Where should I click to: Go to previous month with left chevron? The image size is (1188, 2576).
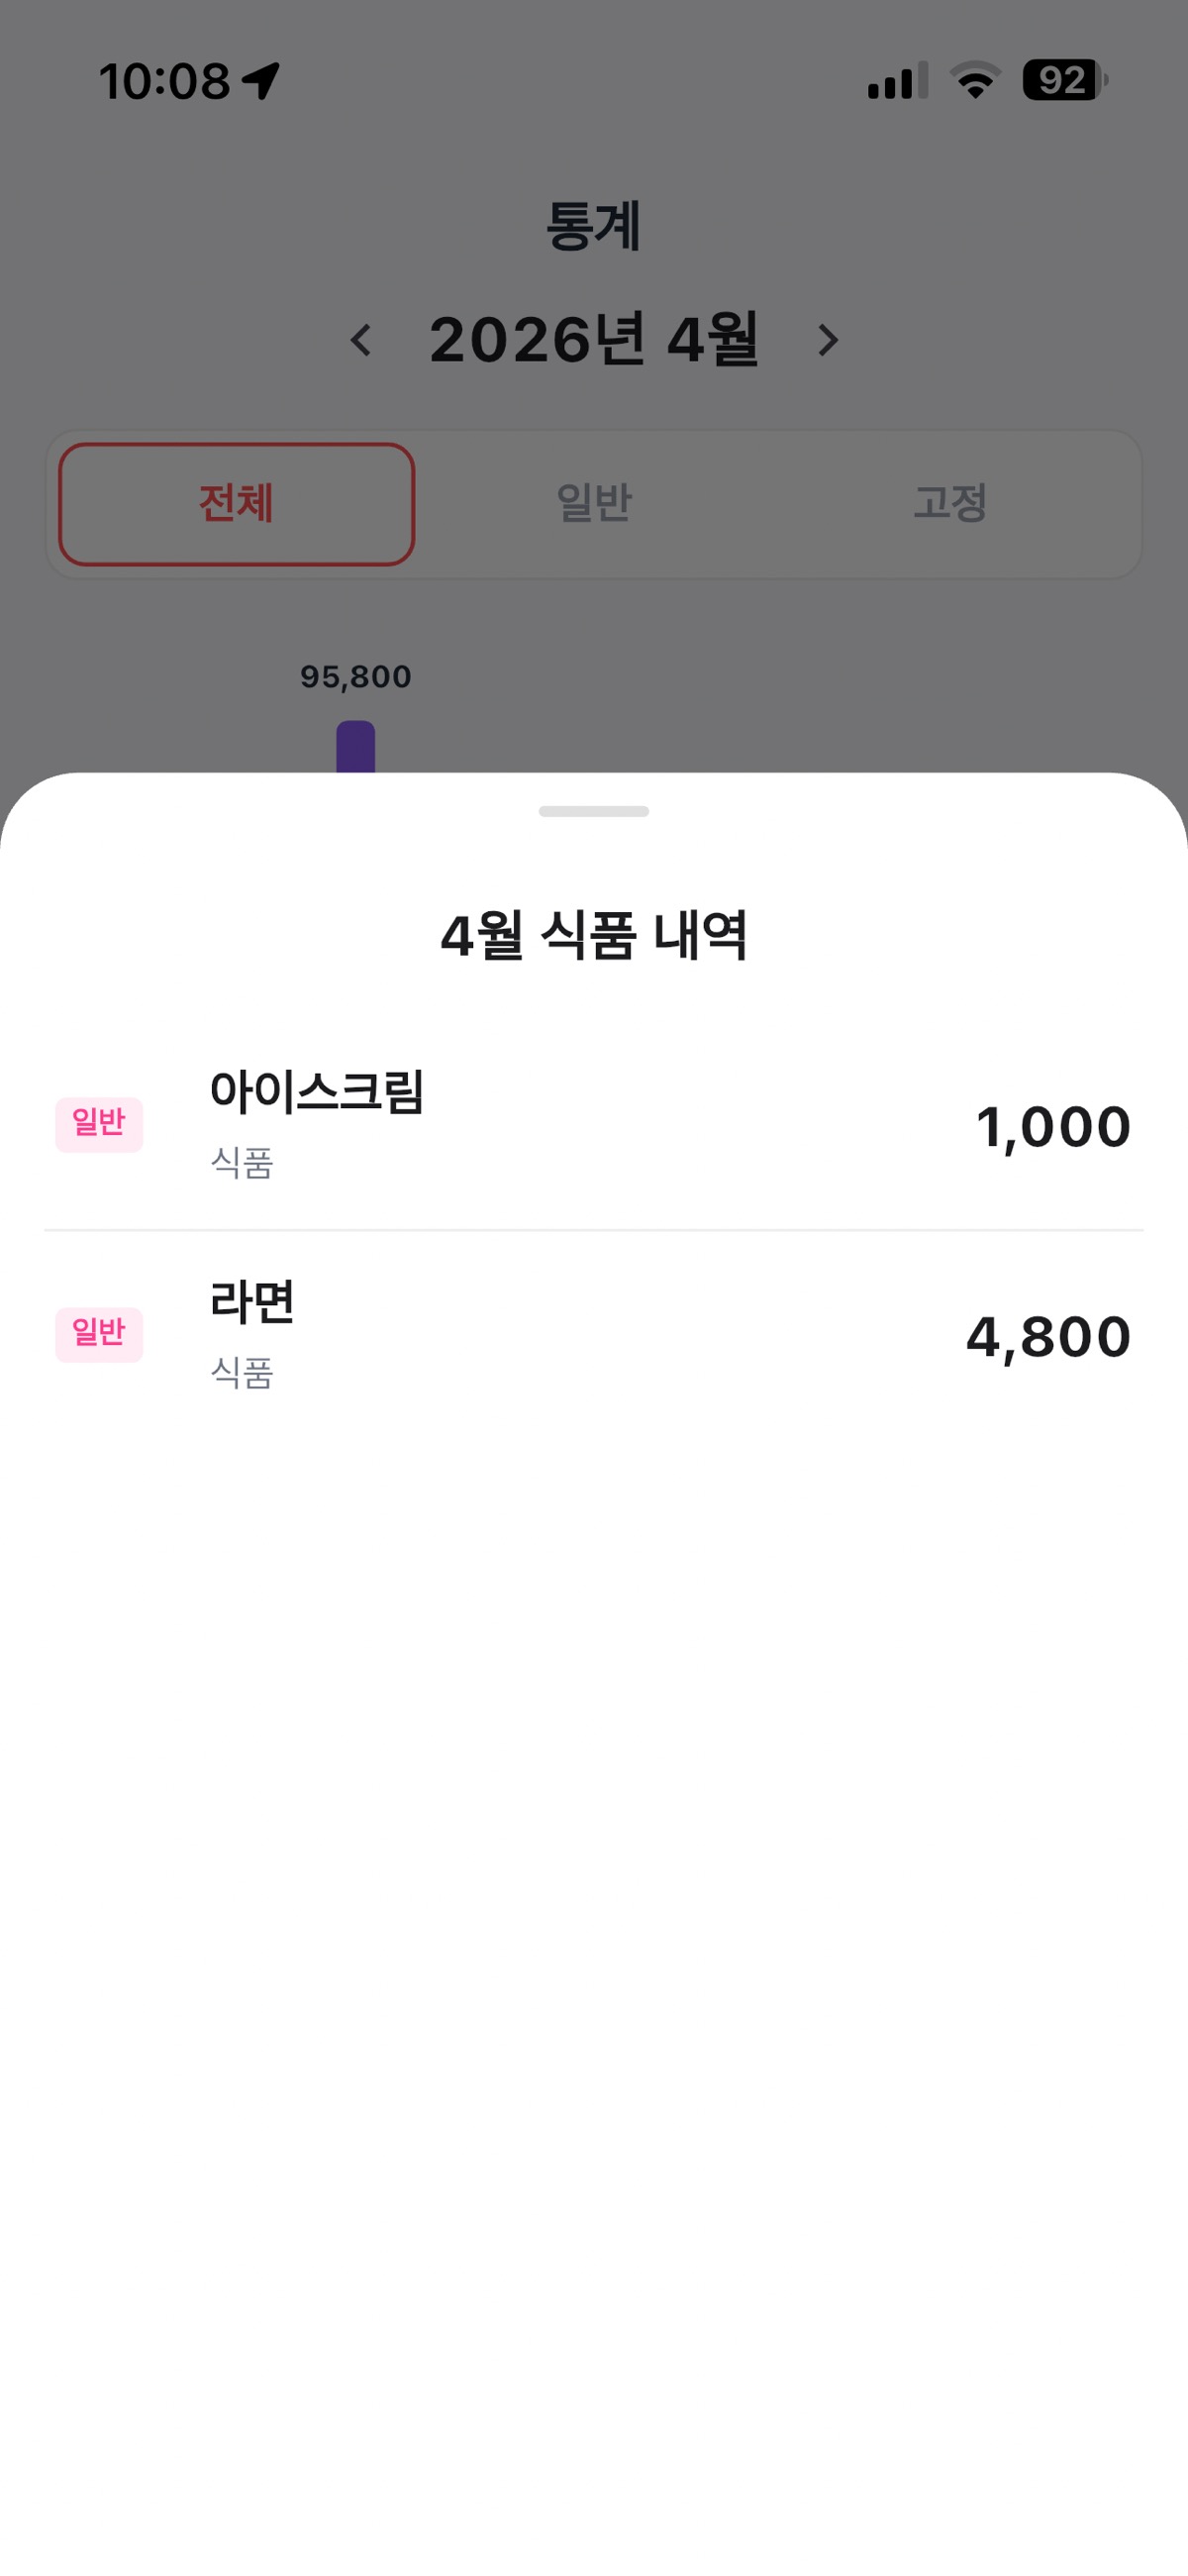pyautogui.click(x=362, y=340)
